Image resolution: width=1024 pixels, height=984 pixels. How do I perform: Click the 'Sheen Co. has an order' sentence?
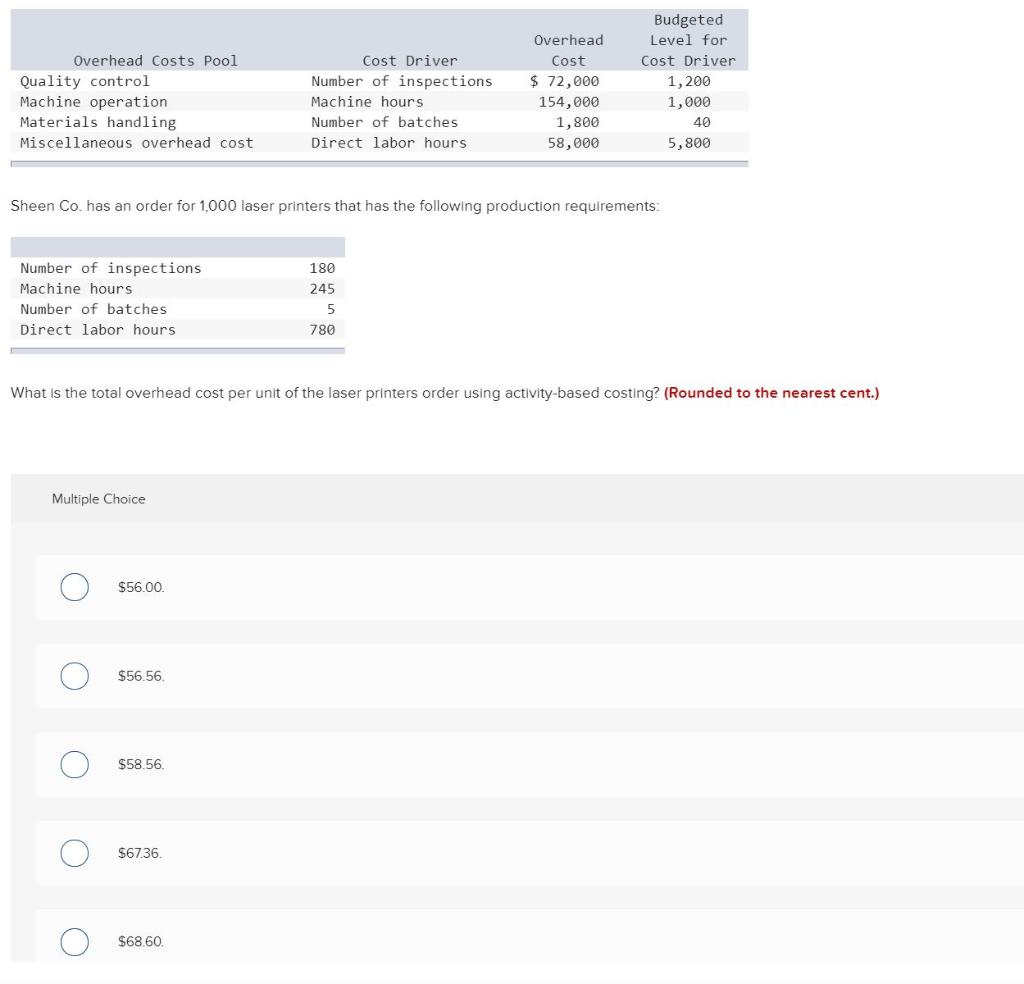[335, 206]
